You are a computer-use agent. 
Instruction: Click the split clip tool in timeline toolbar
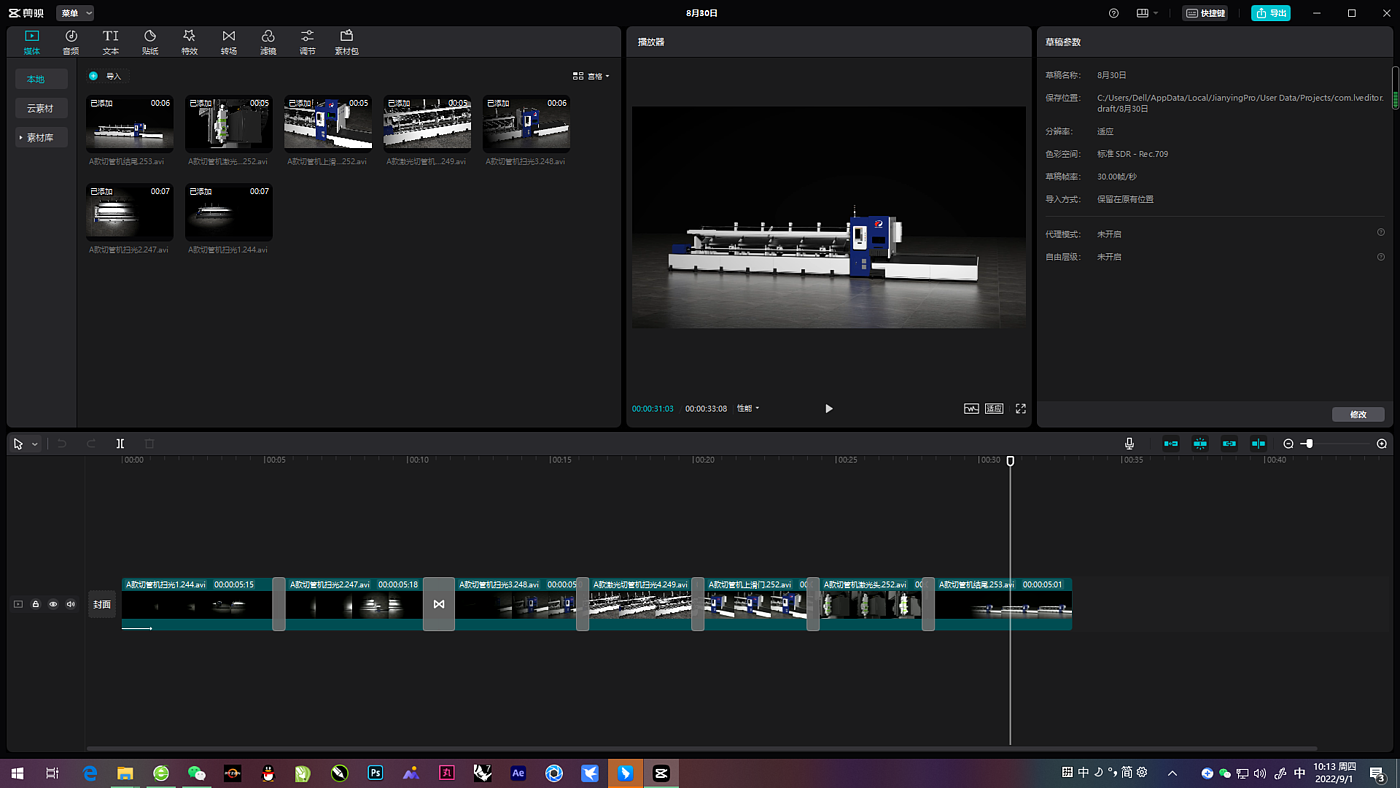(120, 444)
